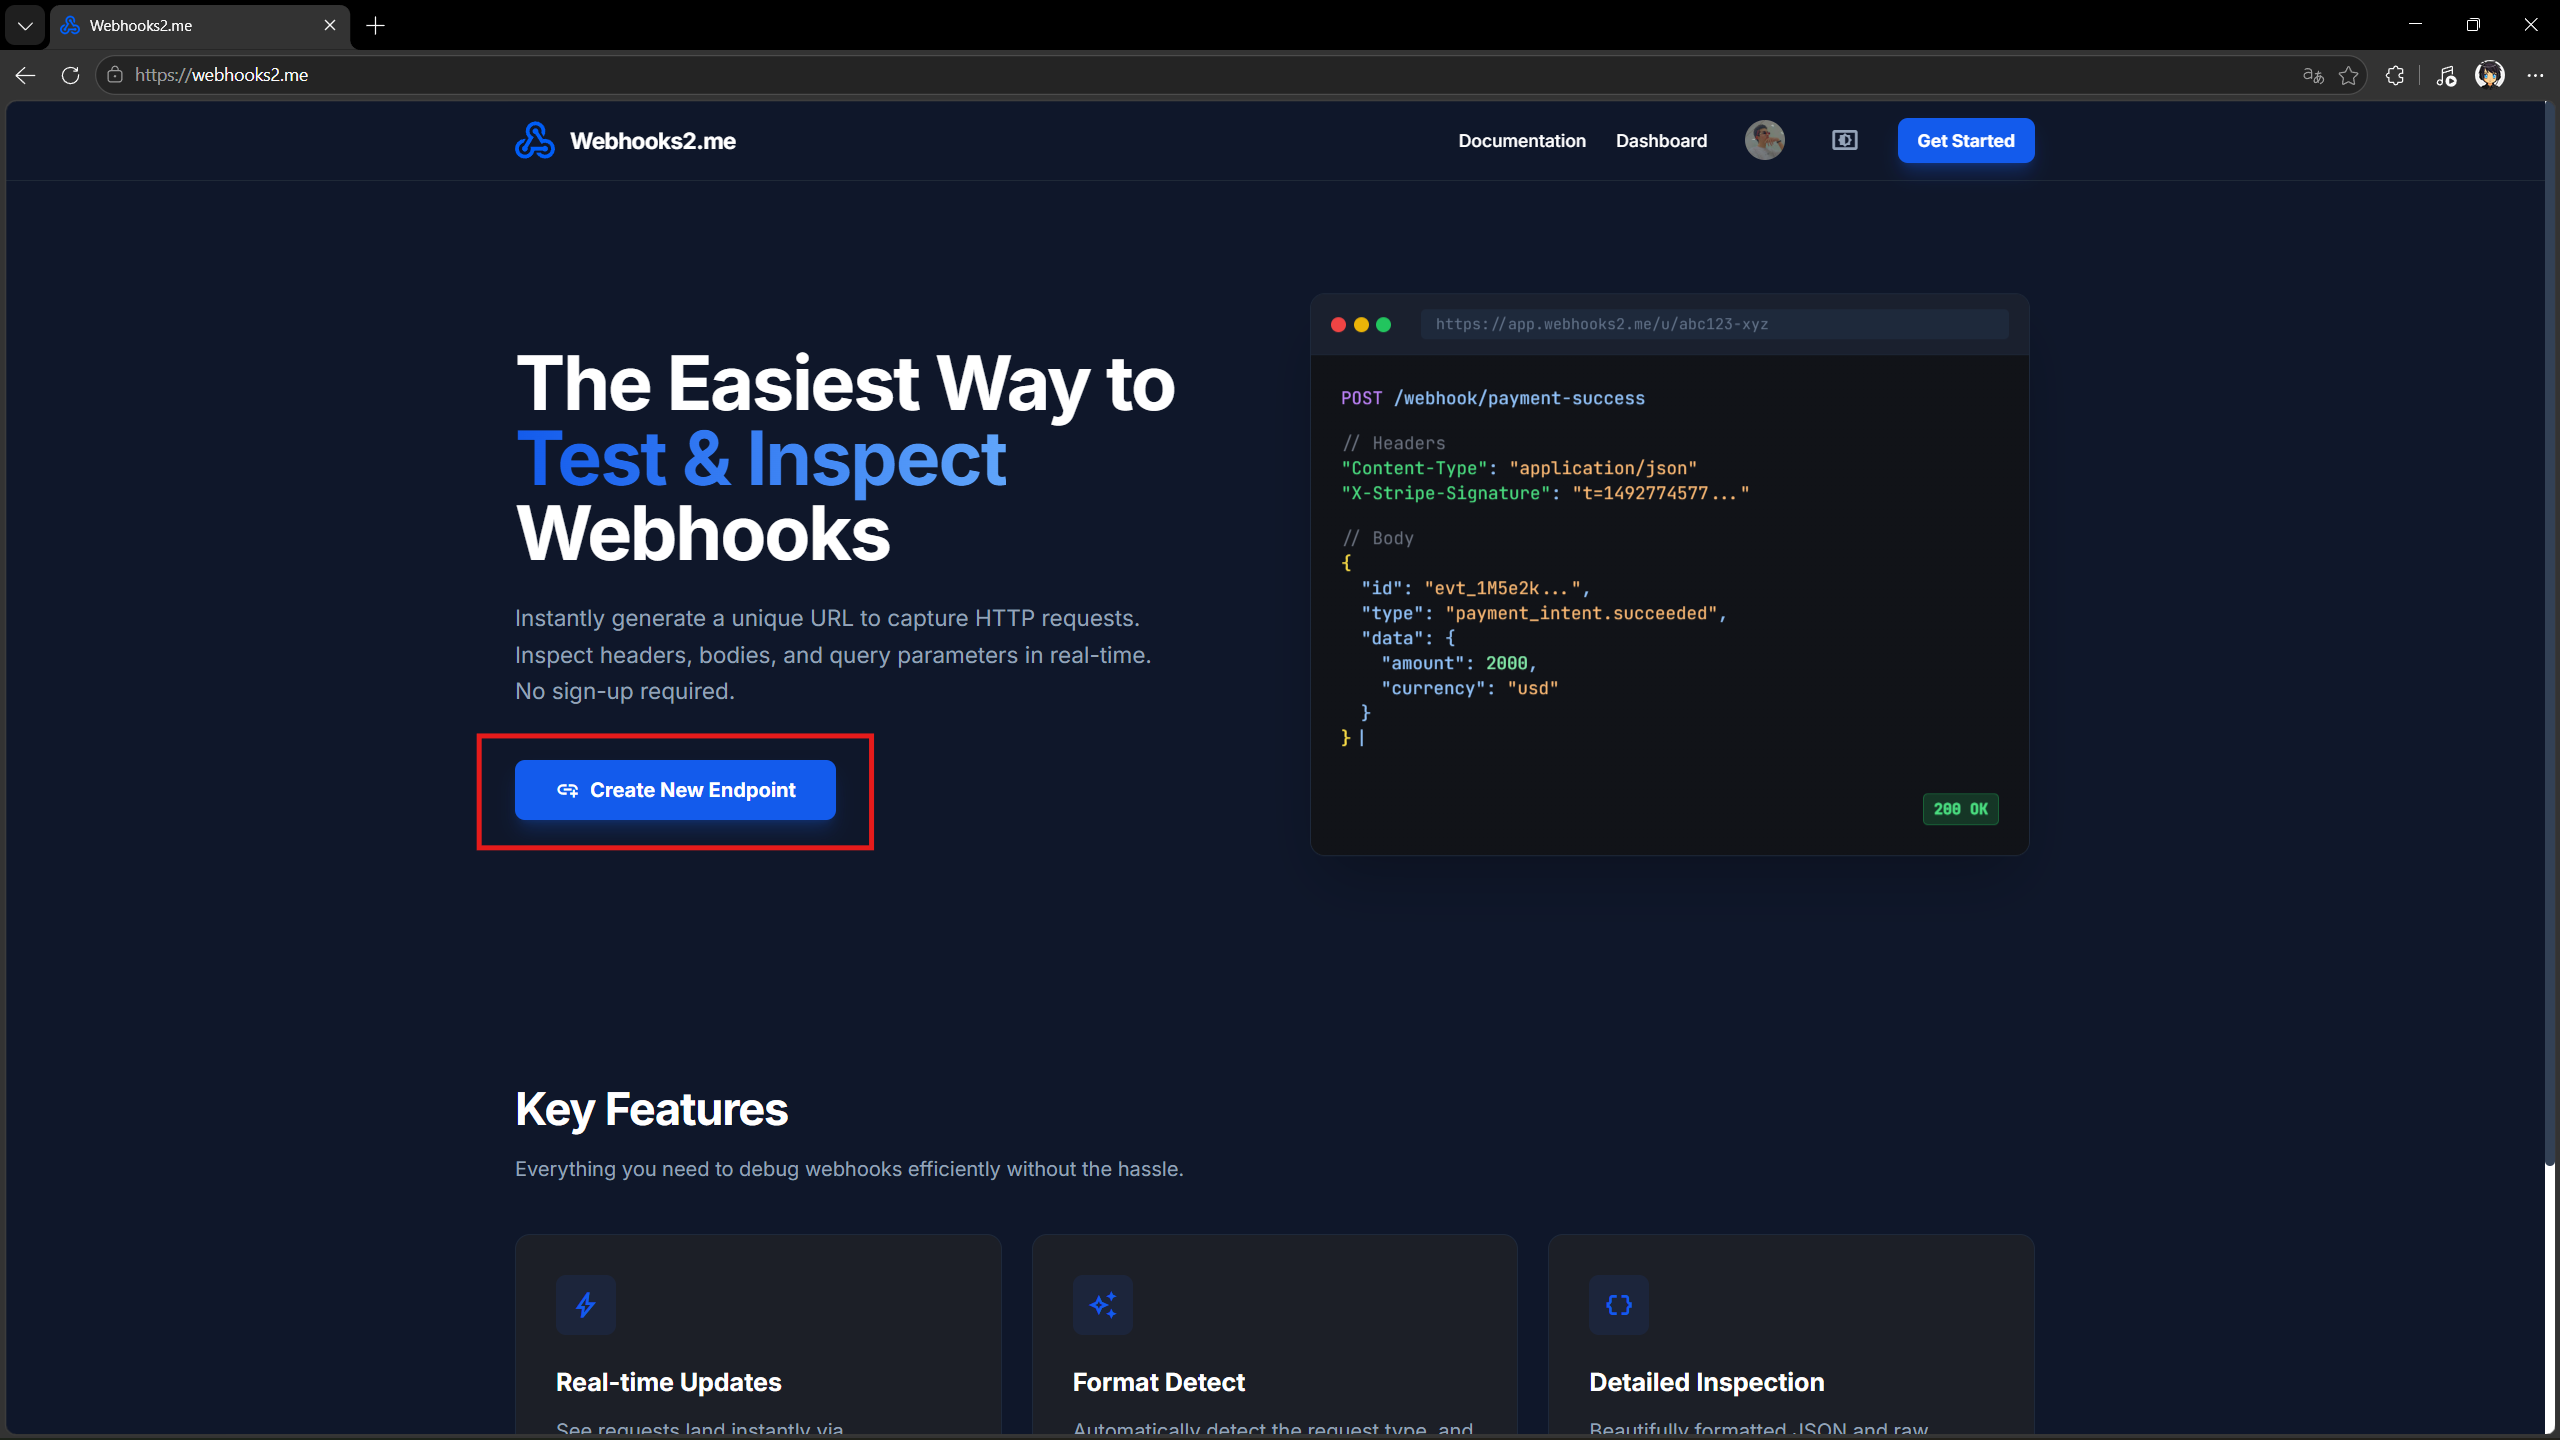Click the Webhooks2.me brand name

click(x=653, y=141)
